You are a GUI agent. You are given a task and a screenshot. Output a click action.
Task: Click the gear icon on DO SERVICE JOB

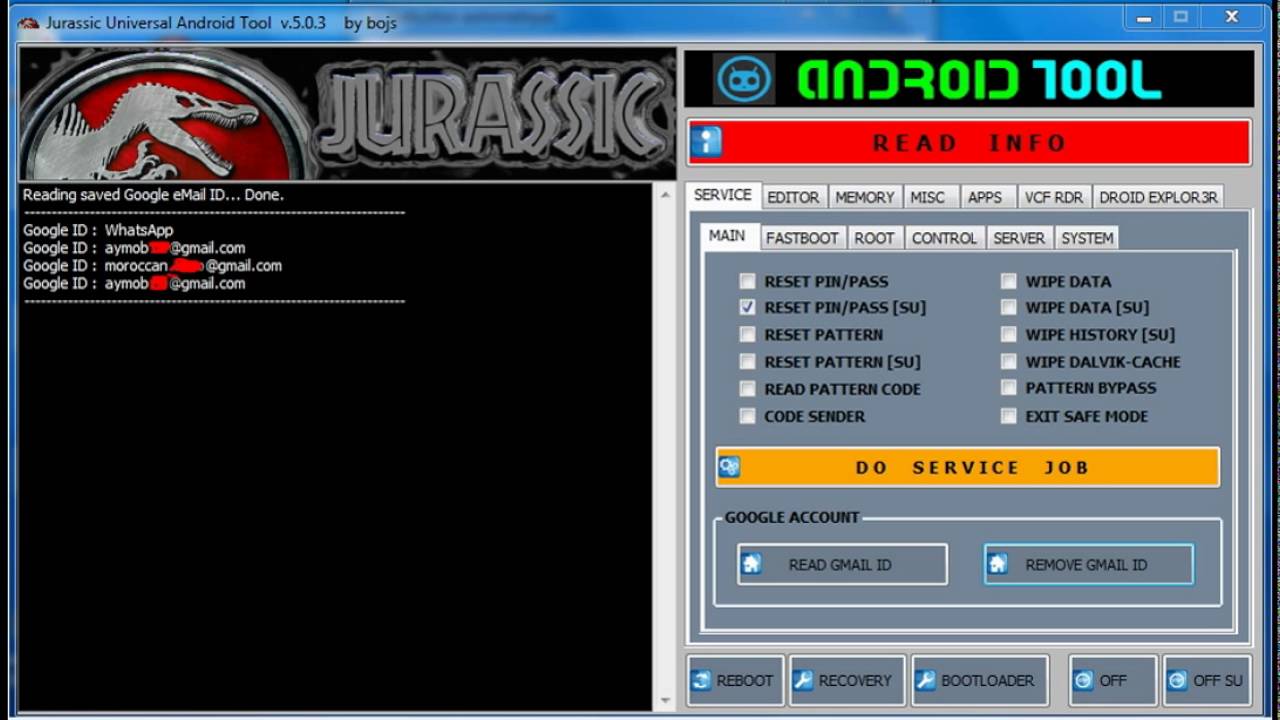pyautogui.click(x=729, y=467)
